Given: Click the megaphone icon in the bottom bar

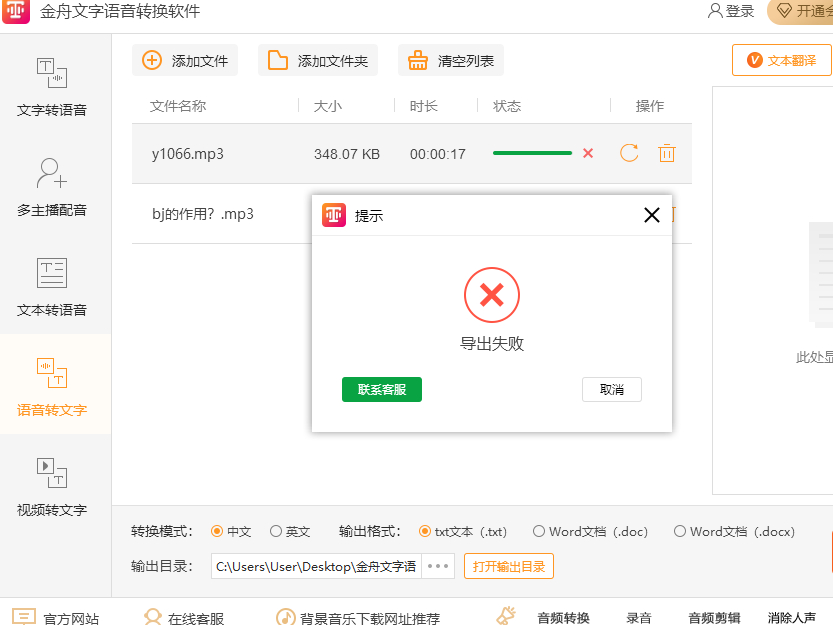Looking at the screenshot, I should 506,615.
